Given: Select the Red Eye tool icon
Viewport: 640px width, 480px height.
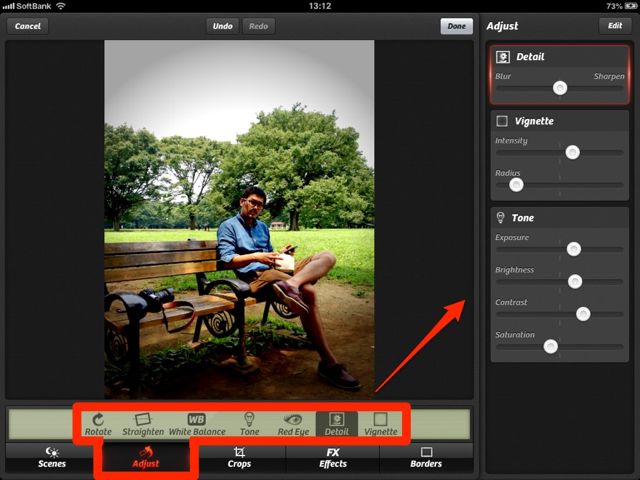Looking at the screenshot, I should (293, 424).
